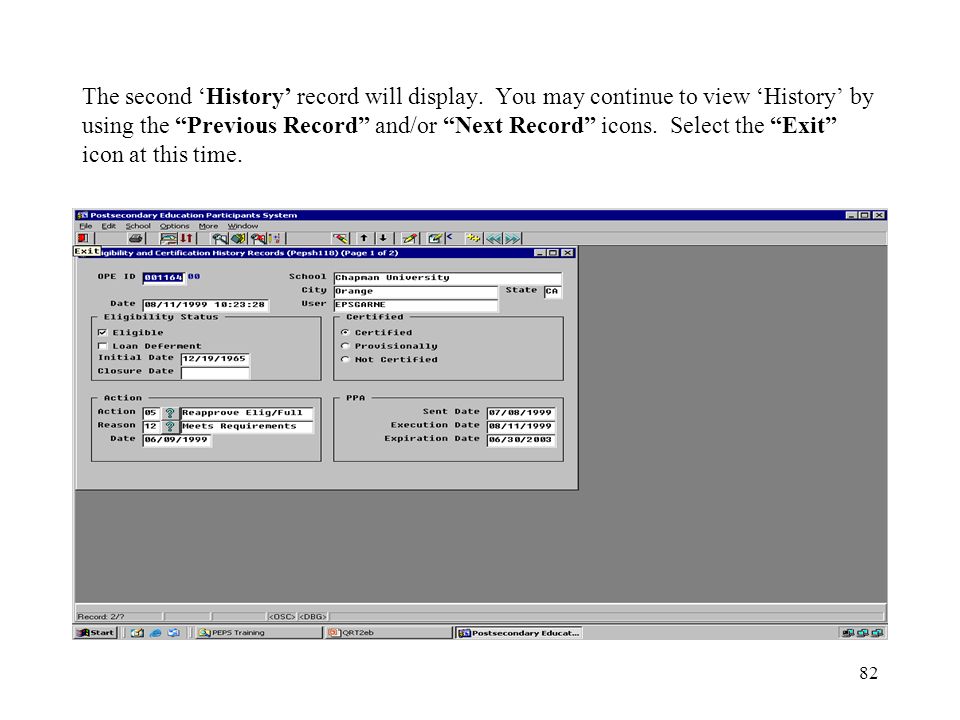
Task: Click the Execution Date field 08/11/1999
Action: click(x=521, y=426)
